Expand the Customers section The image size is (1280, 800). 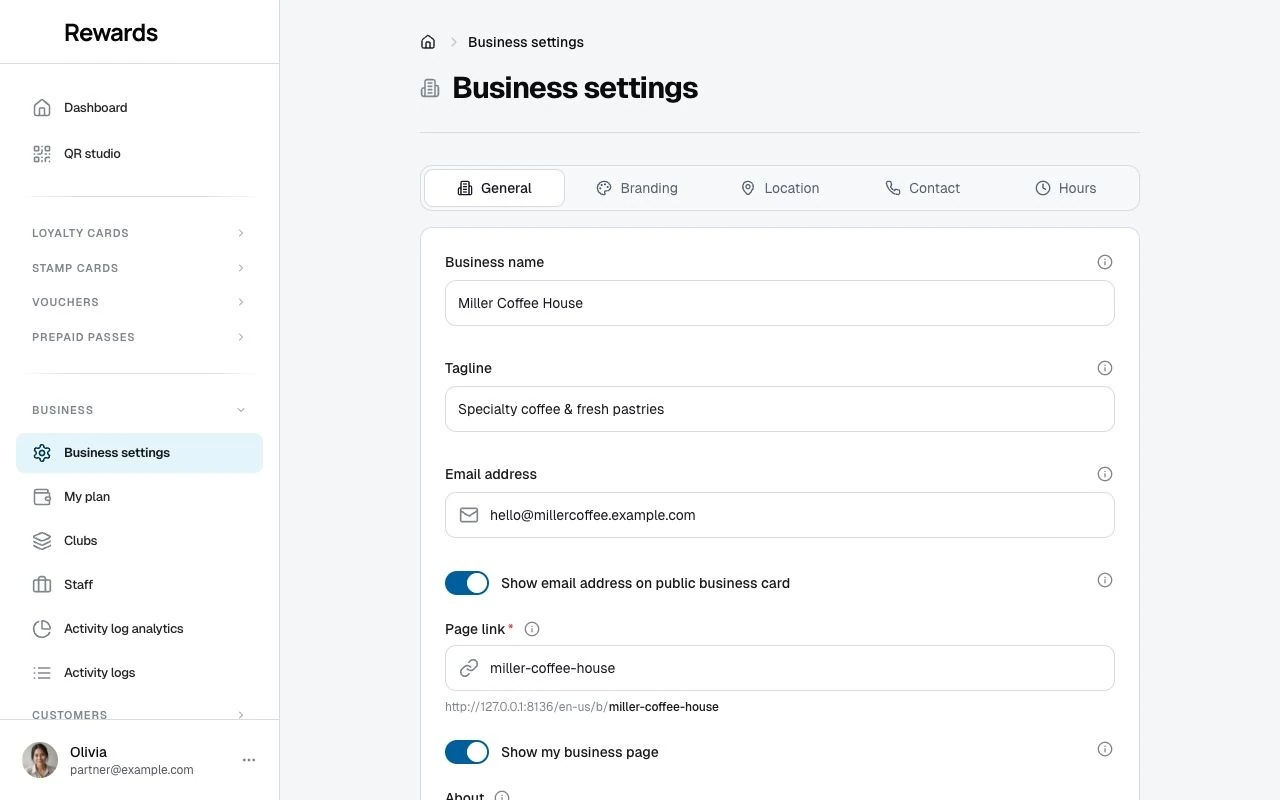coord(139,715)
